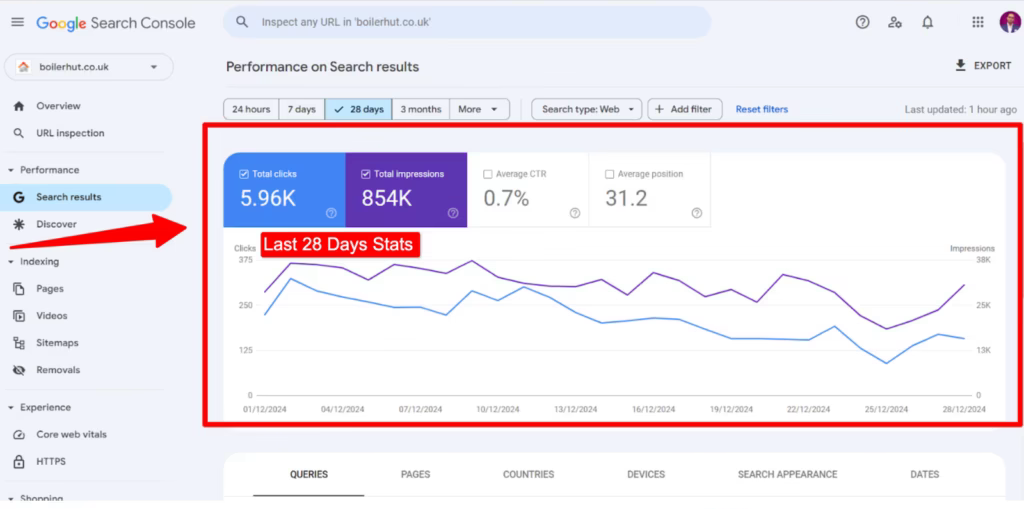Click the Search results Google G icon
The width and height of the screenshot is (1024, 509).
[19, 197]
